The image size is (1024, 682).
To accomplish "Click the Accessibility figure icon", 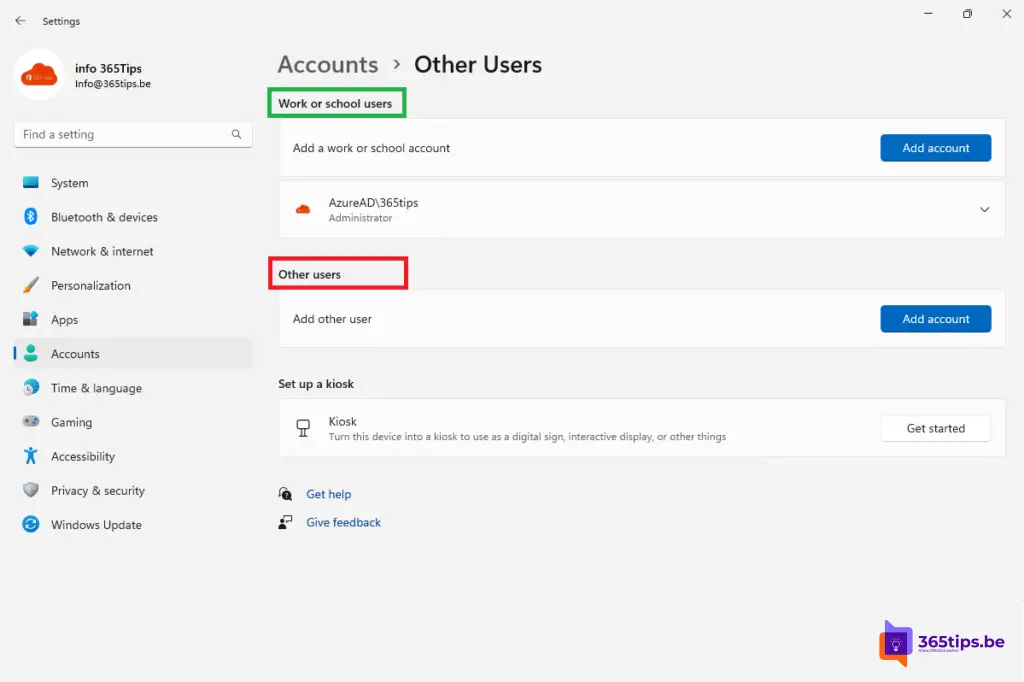I will (x=31, y=456).
